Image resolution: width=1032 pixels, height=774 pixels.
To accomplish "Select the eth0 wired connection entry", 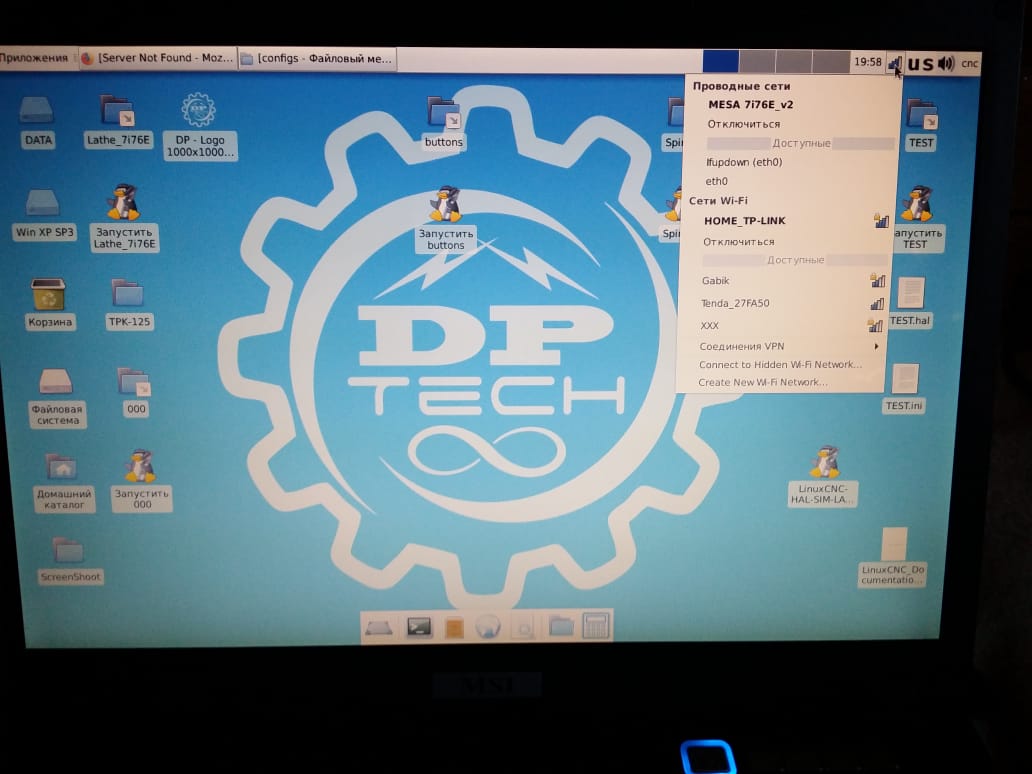I will coord(788,181).
